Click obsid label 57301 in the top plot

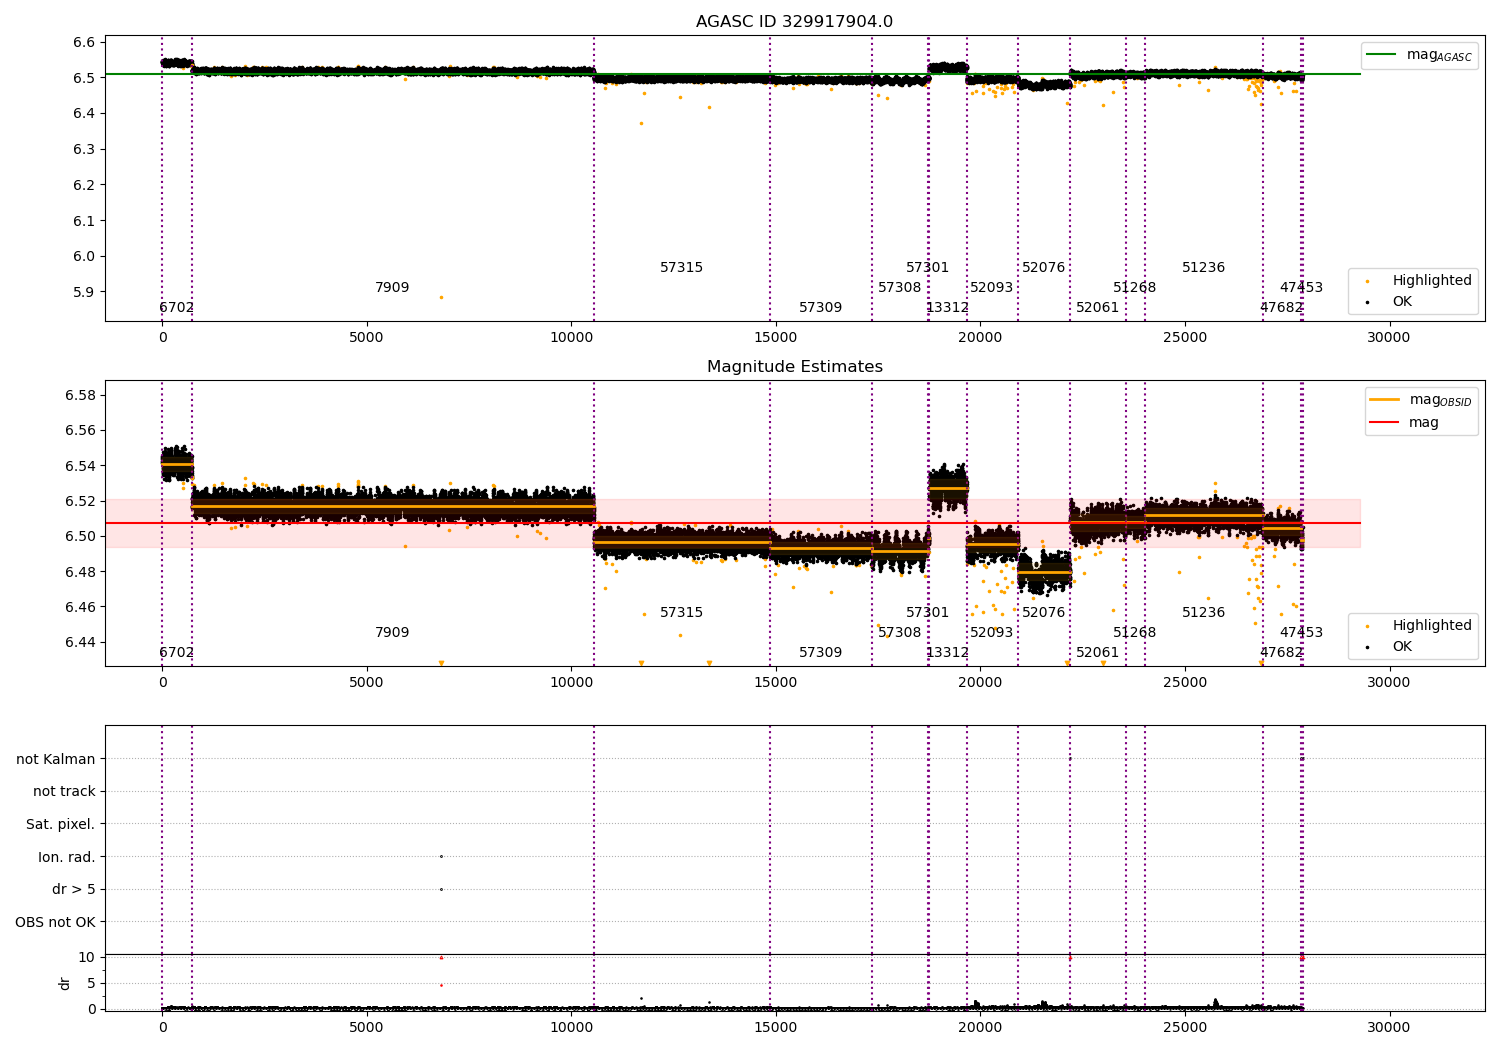[x=927, y=268]
